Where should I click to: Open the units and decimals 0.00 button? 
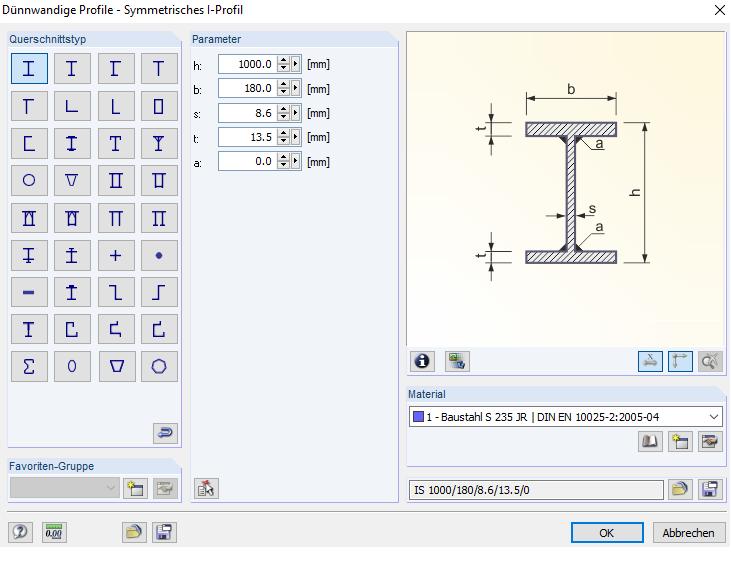point(54,532)
